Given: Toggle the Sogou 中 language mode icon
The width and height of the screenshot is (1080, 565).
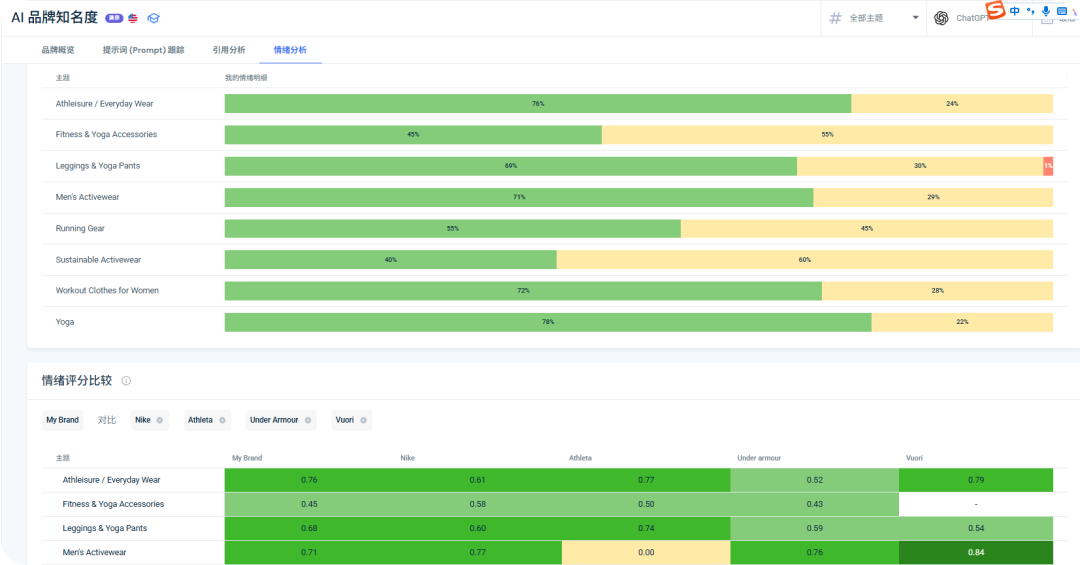Looking at the screenshot, I should click(x=1015, y=11).
